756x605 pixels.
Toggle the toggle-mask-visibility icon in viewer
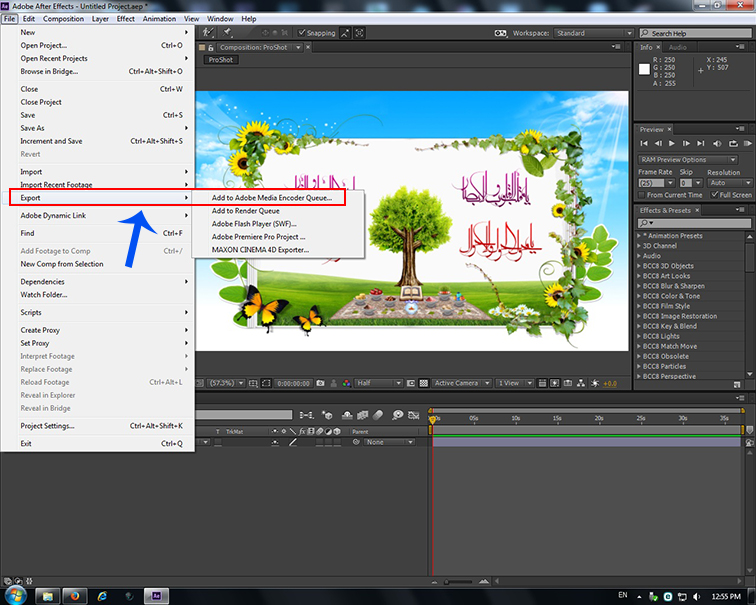(266, 383)
